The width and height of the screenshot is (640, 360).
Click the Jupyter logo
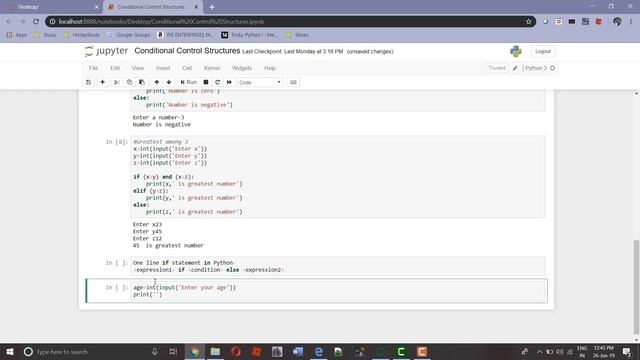tap(106, 51)
